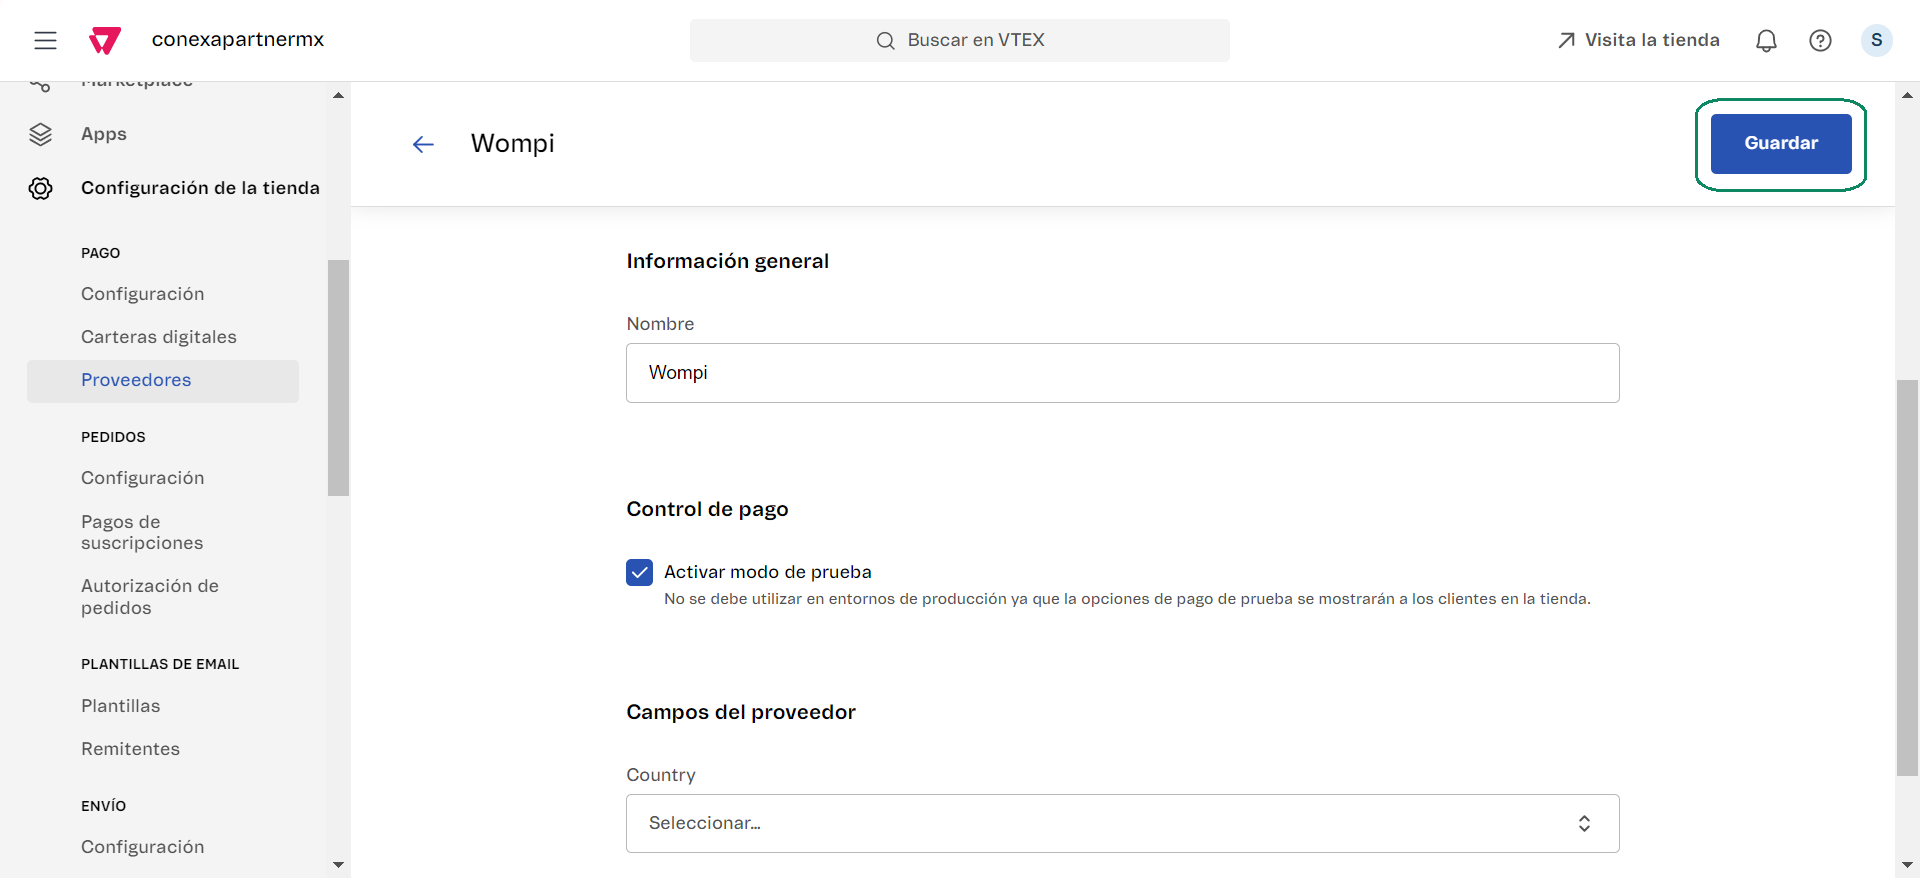Click the main page vertical scrollbar thumb
The image size is (1920, 878).
pyautogui.click(x=1907, y=576)
